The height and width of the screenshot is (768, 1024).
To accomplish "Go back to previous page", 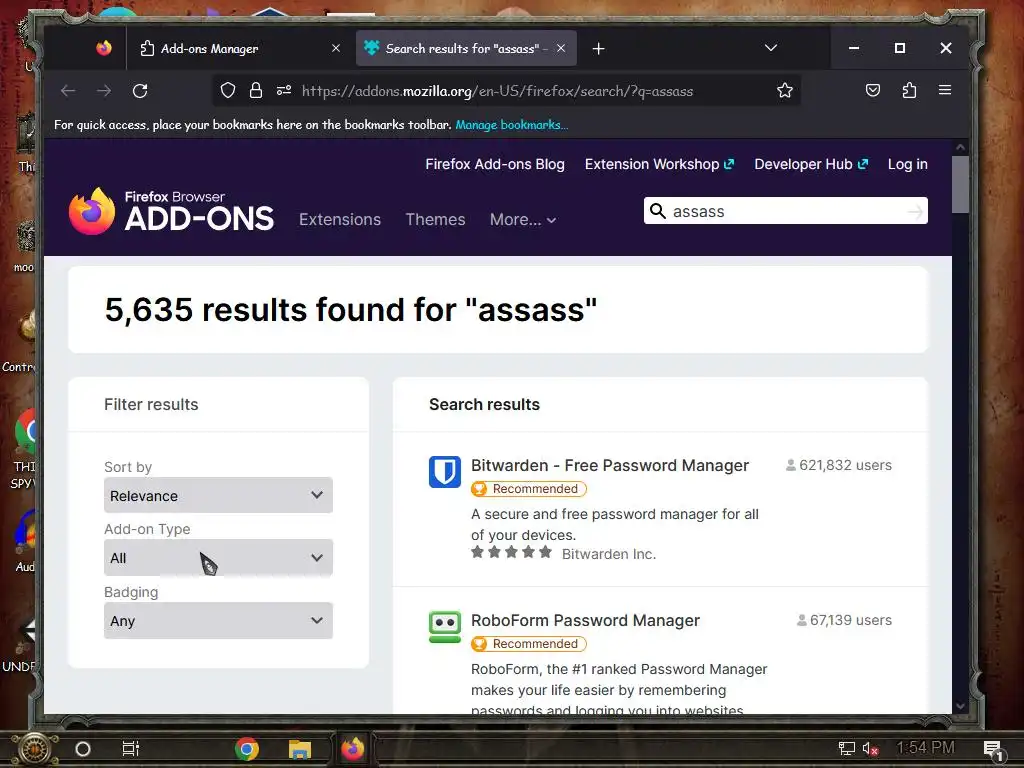I will [x=68, y=91].
